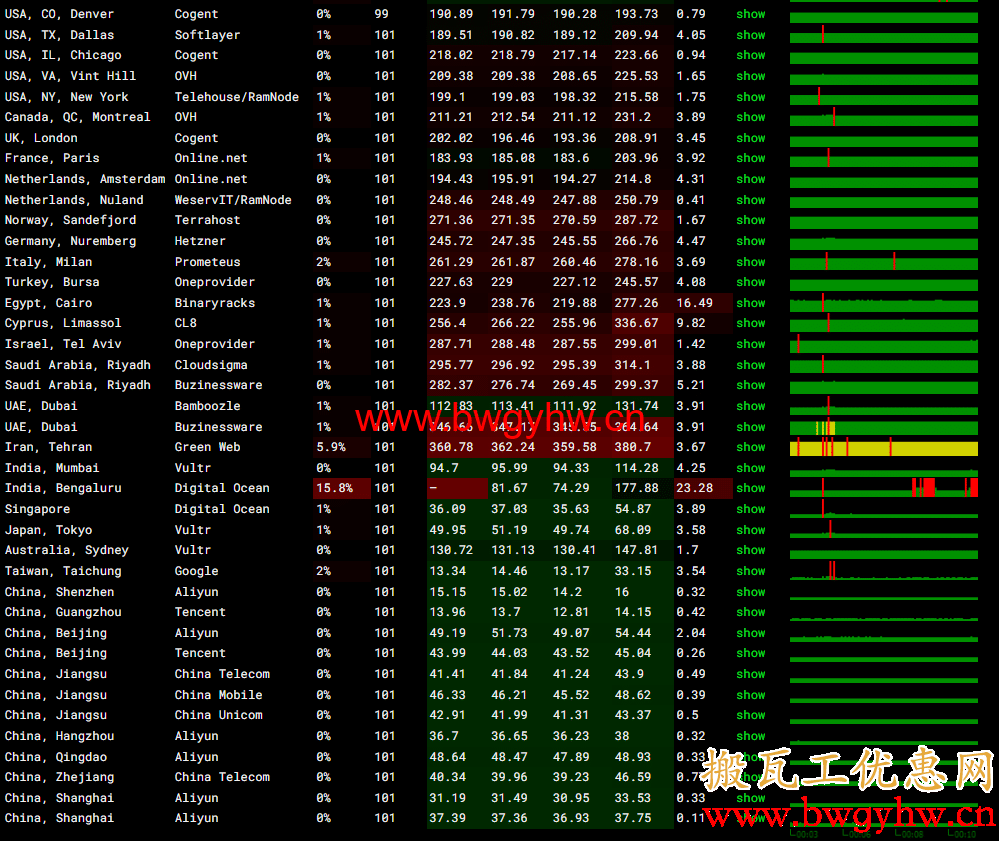This screenshot has width=999, height=841.
Task: Click show for Norway, Sandefjord
Action: coord(751,220)
